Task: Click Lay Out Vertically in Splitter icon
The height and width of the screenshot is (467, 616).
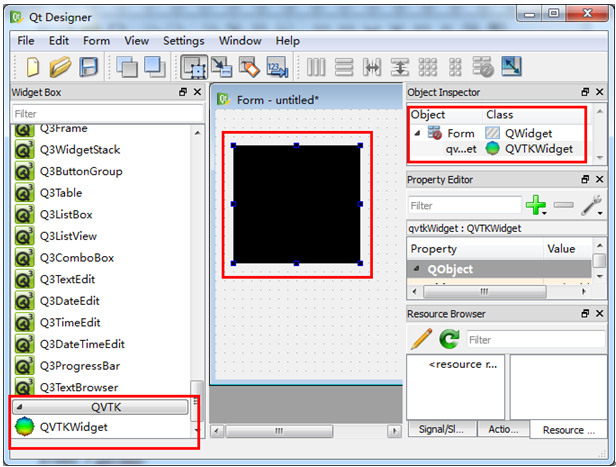Action: [400, 67]
